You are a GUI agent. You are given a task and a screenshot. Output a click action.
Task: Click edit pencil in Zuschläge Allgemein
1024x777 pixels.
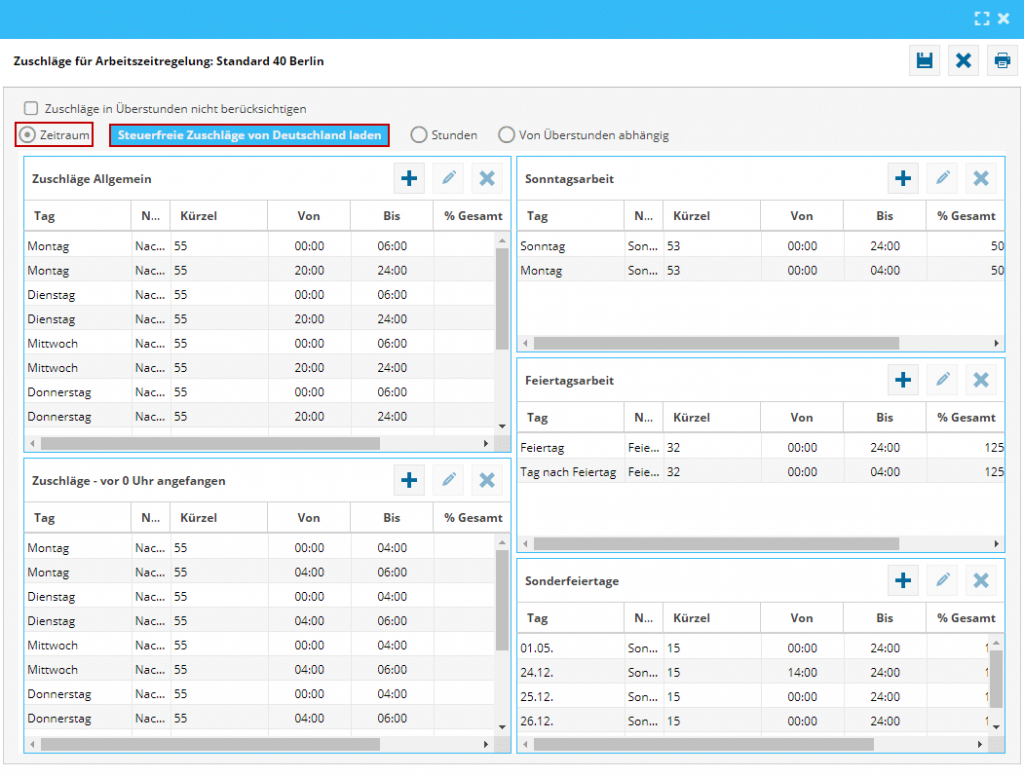click(x=449, y=179)
